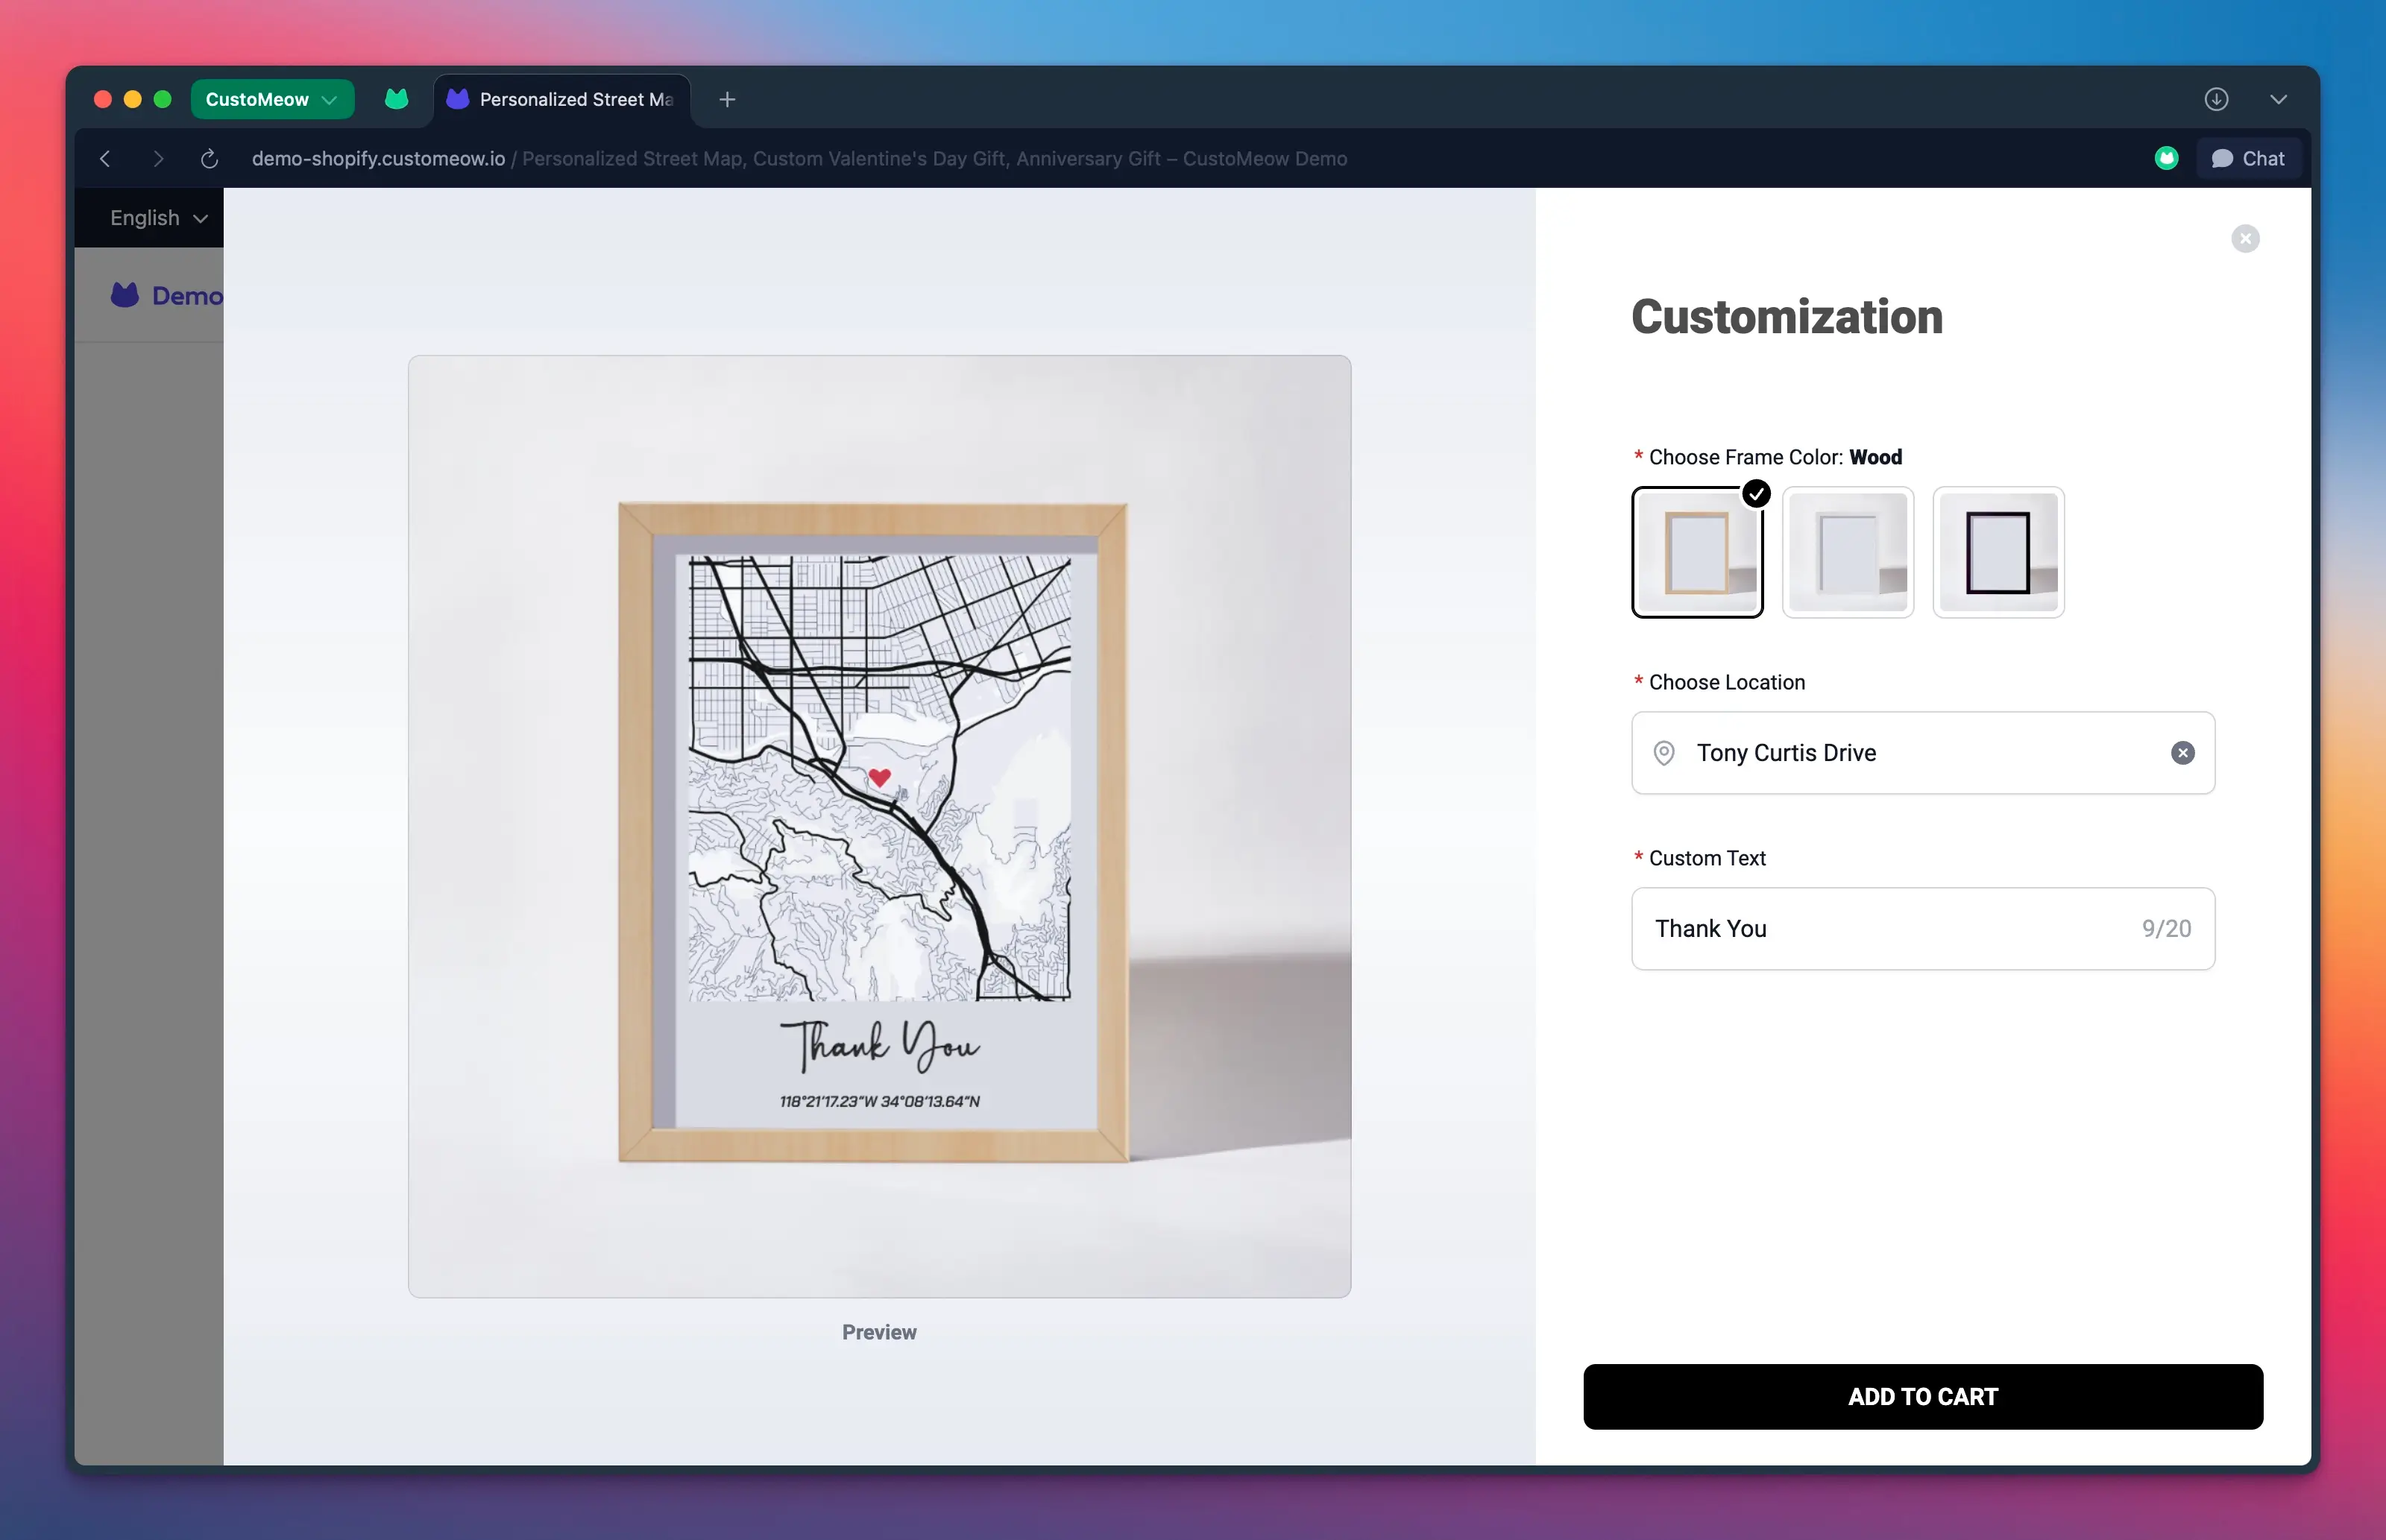2386x1540 pixels.
Task: Click the green fullscreen window button
Action: (x=163, y=99)
